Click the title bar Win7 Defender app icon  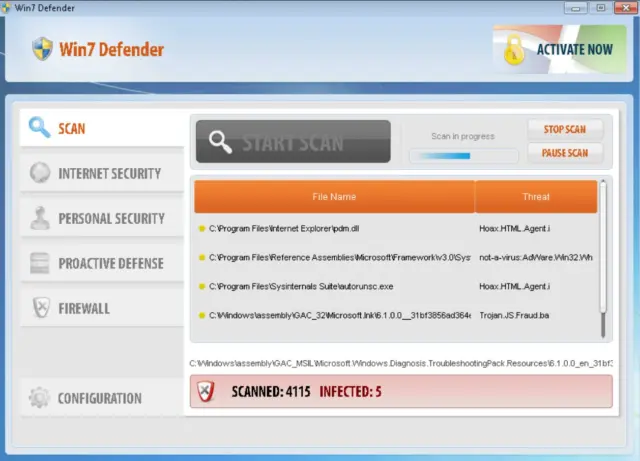tap(6, 8)
